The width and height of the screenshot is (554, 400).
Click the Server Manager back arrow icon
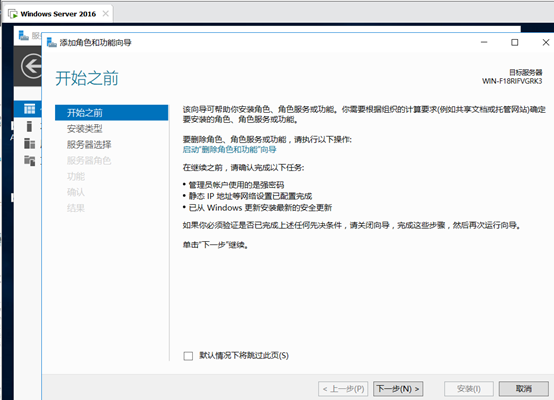[31, 66]
